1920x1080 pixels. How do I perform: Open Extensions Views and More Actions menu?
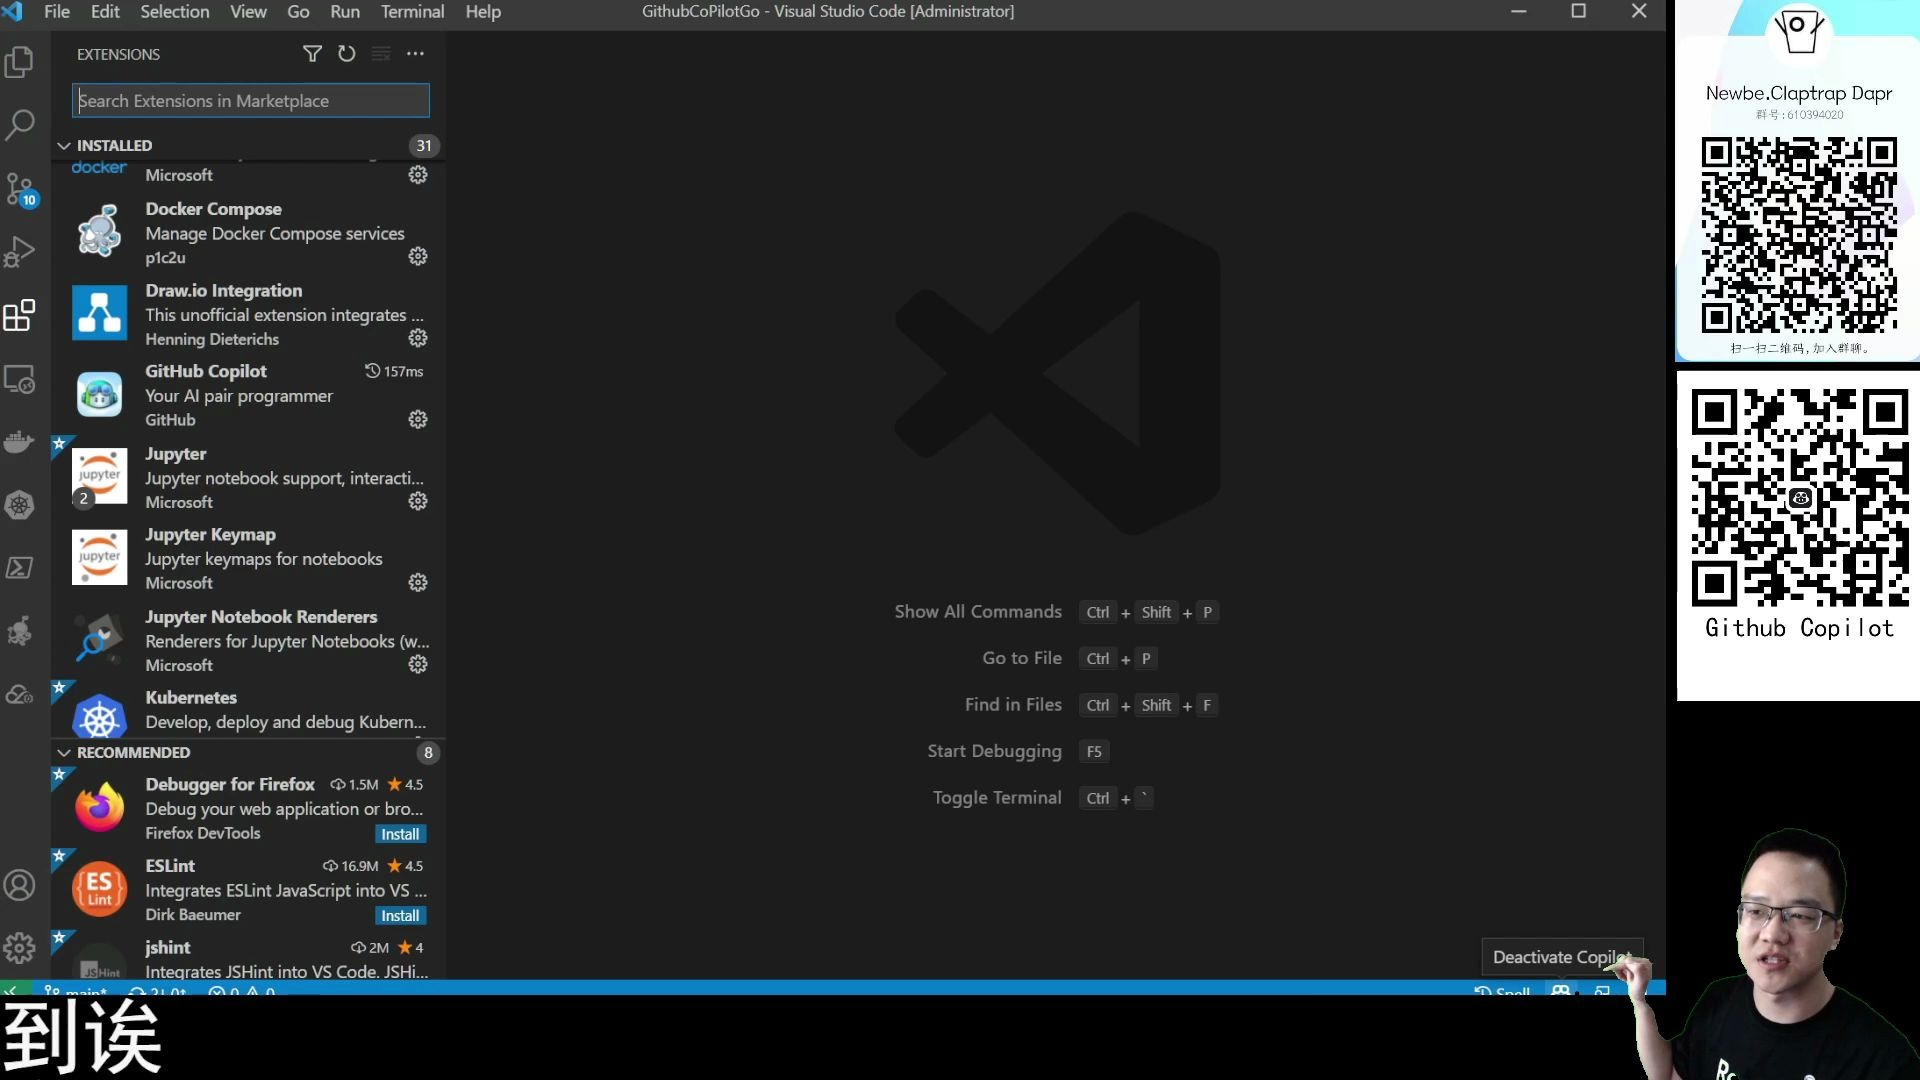click(x=415, y=54)
